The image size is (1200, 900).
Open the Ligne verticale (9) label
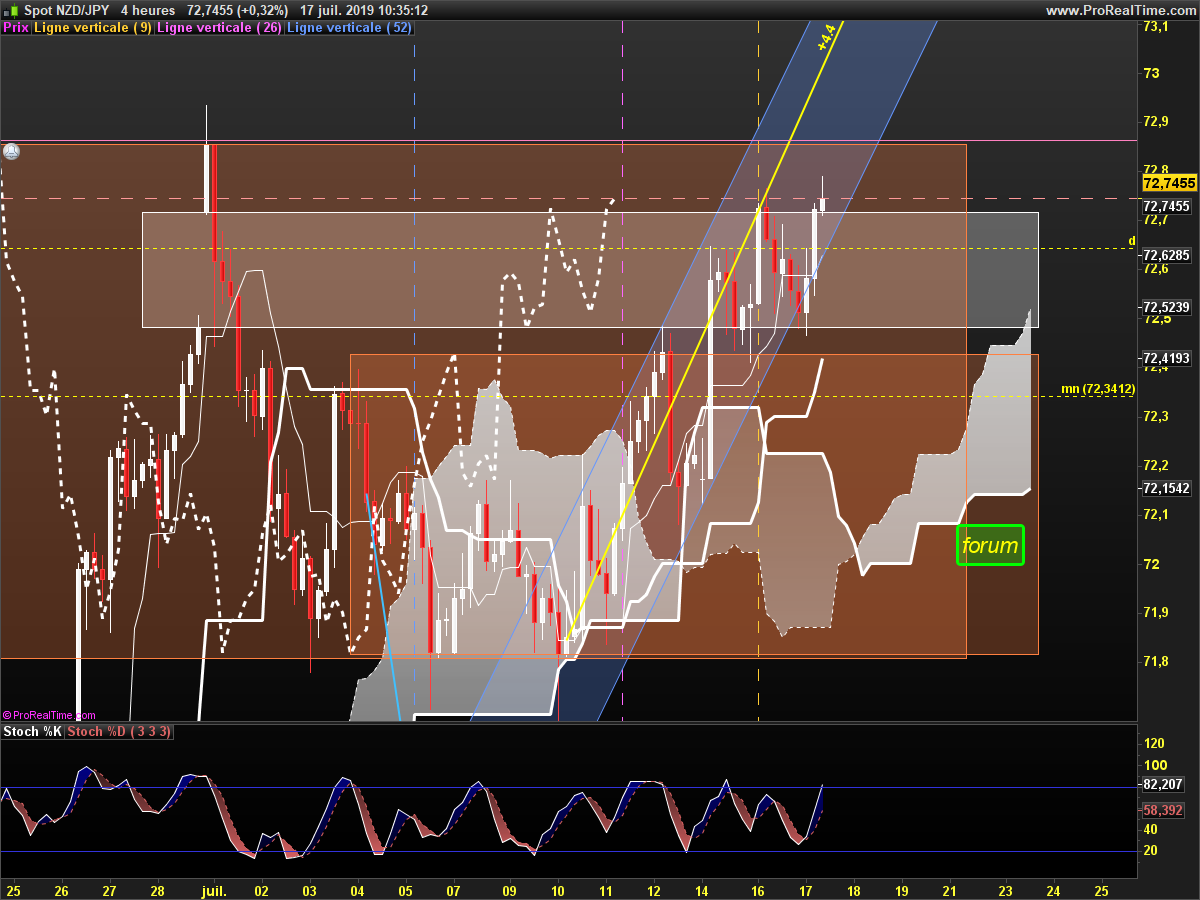[x=93, y=28]
